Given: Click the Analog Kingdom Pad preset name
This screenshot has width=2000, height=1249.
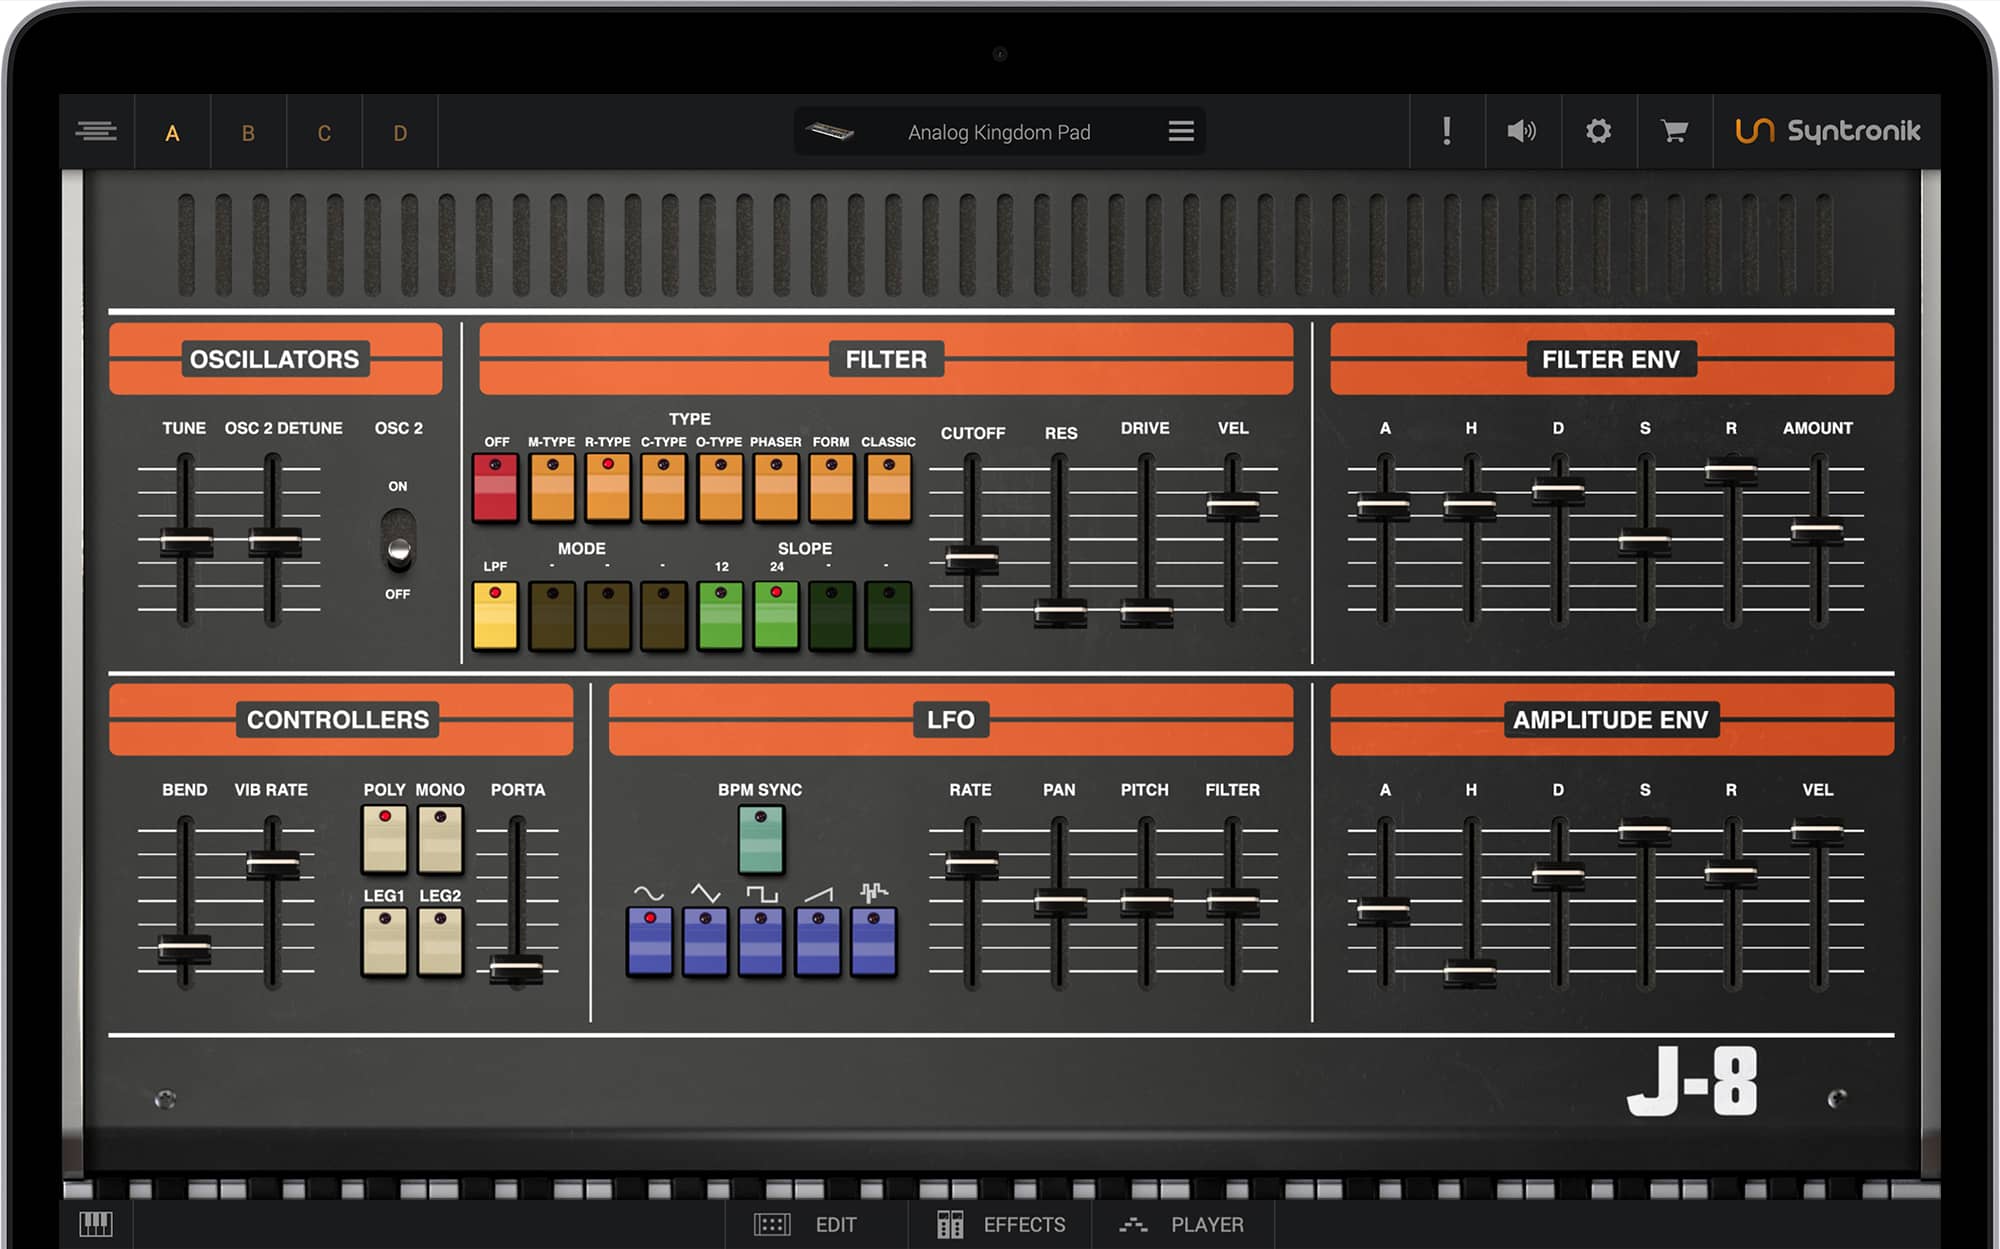Looking at the screenshot, I should click(999, 132).
